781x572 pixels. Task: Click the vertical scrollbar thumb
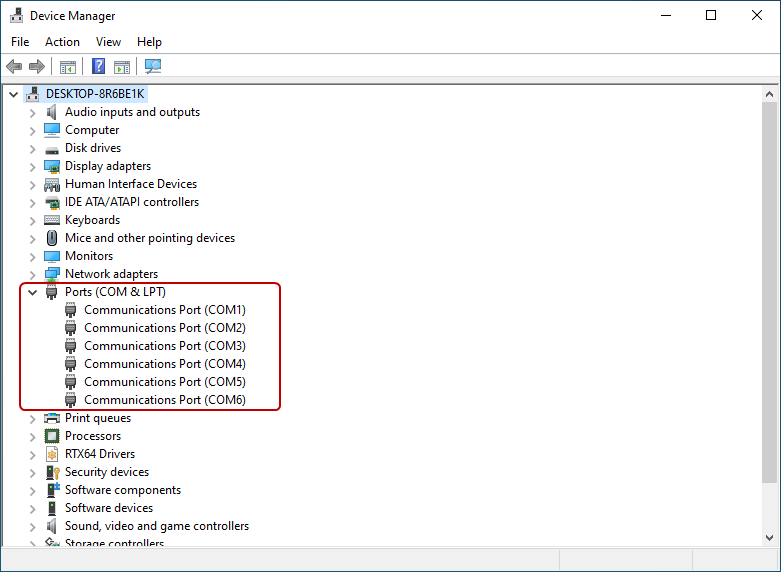[769, 292]
